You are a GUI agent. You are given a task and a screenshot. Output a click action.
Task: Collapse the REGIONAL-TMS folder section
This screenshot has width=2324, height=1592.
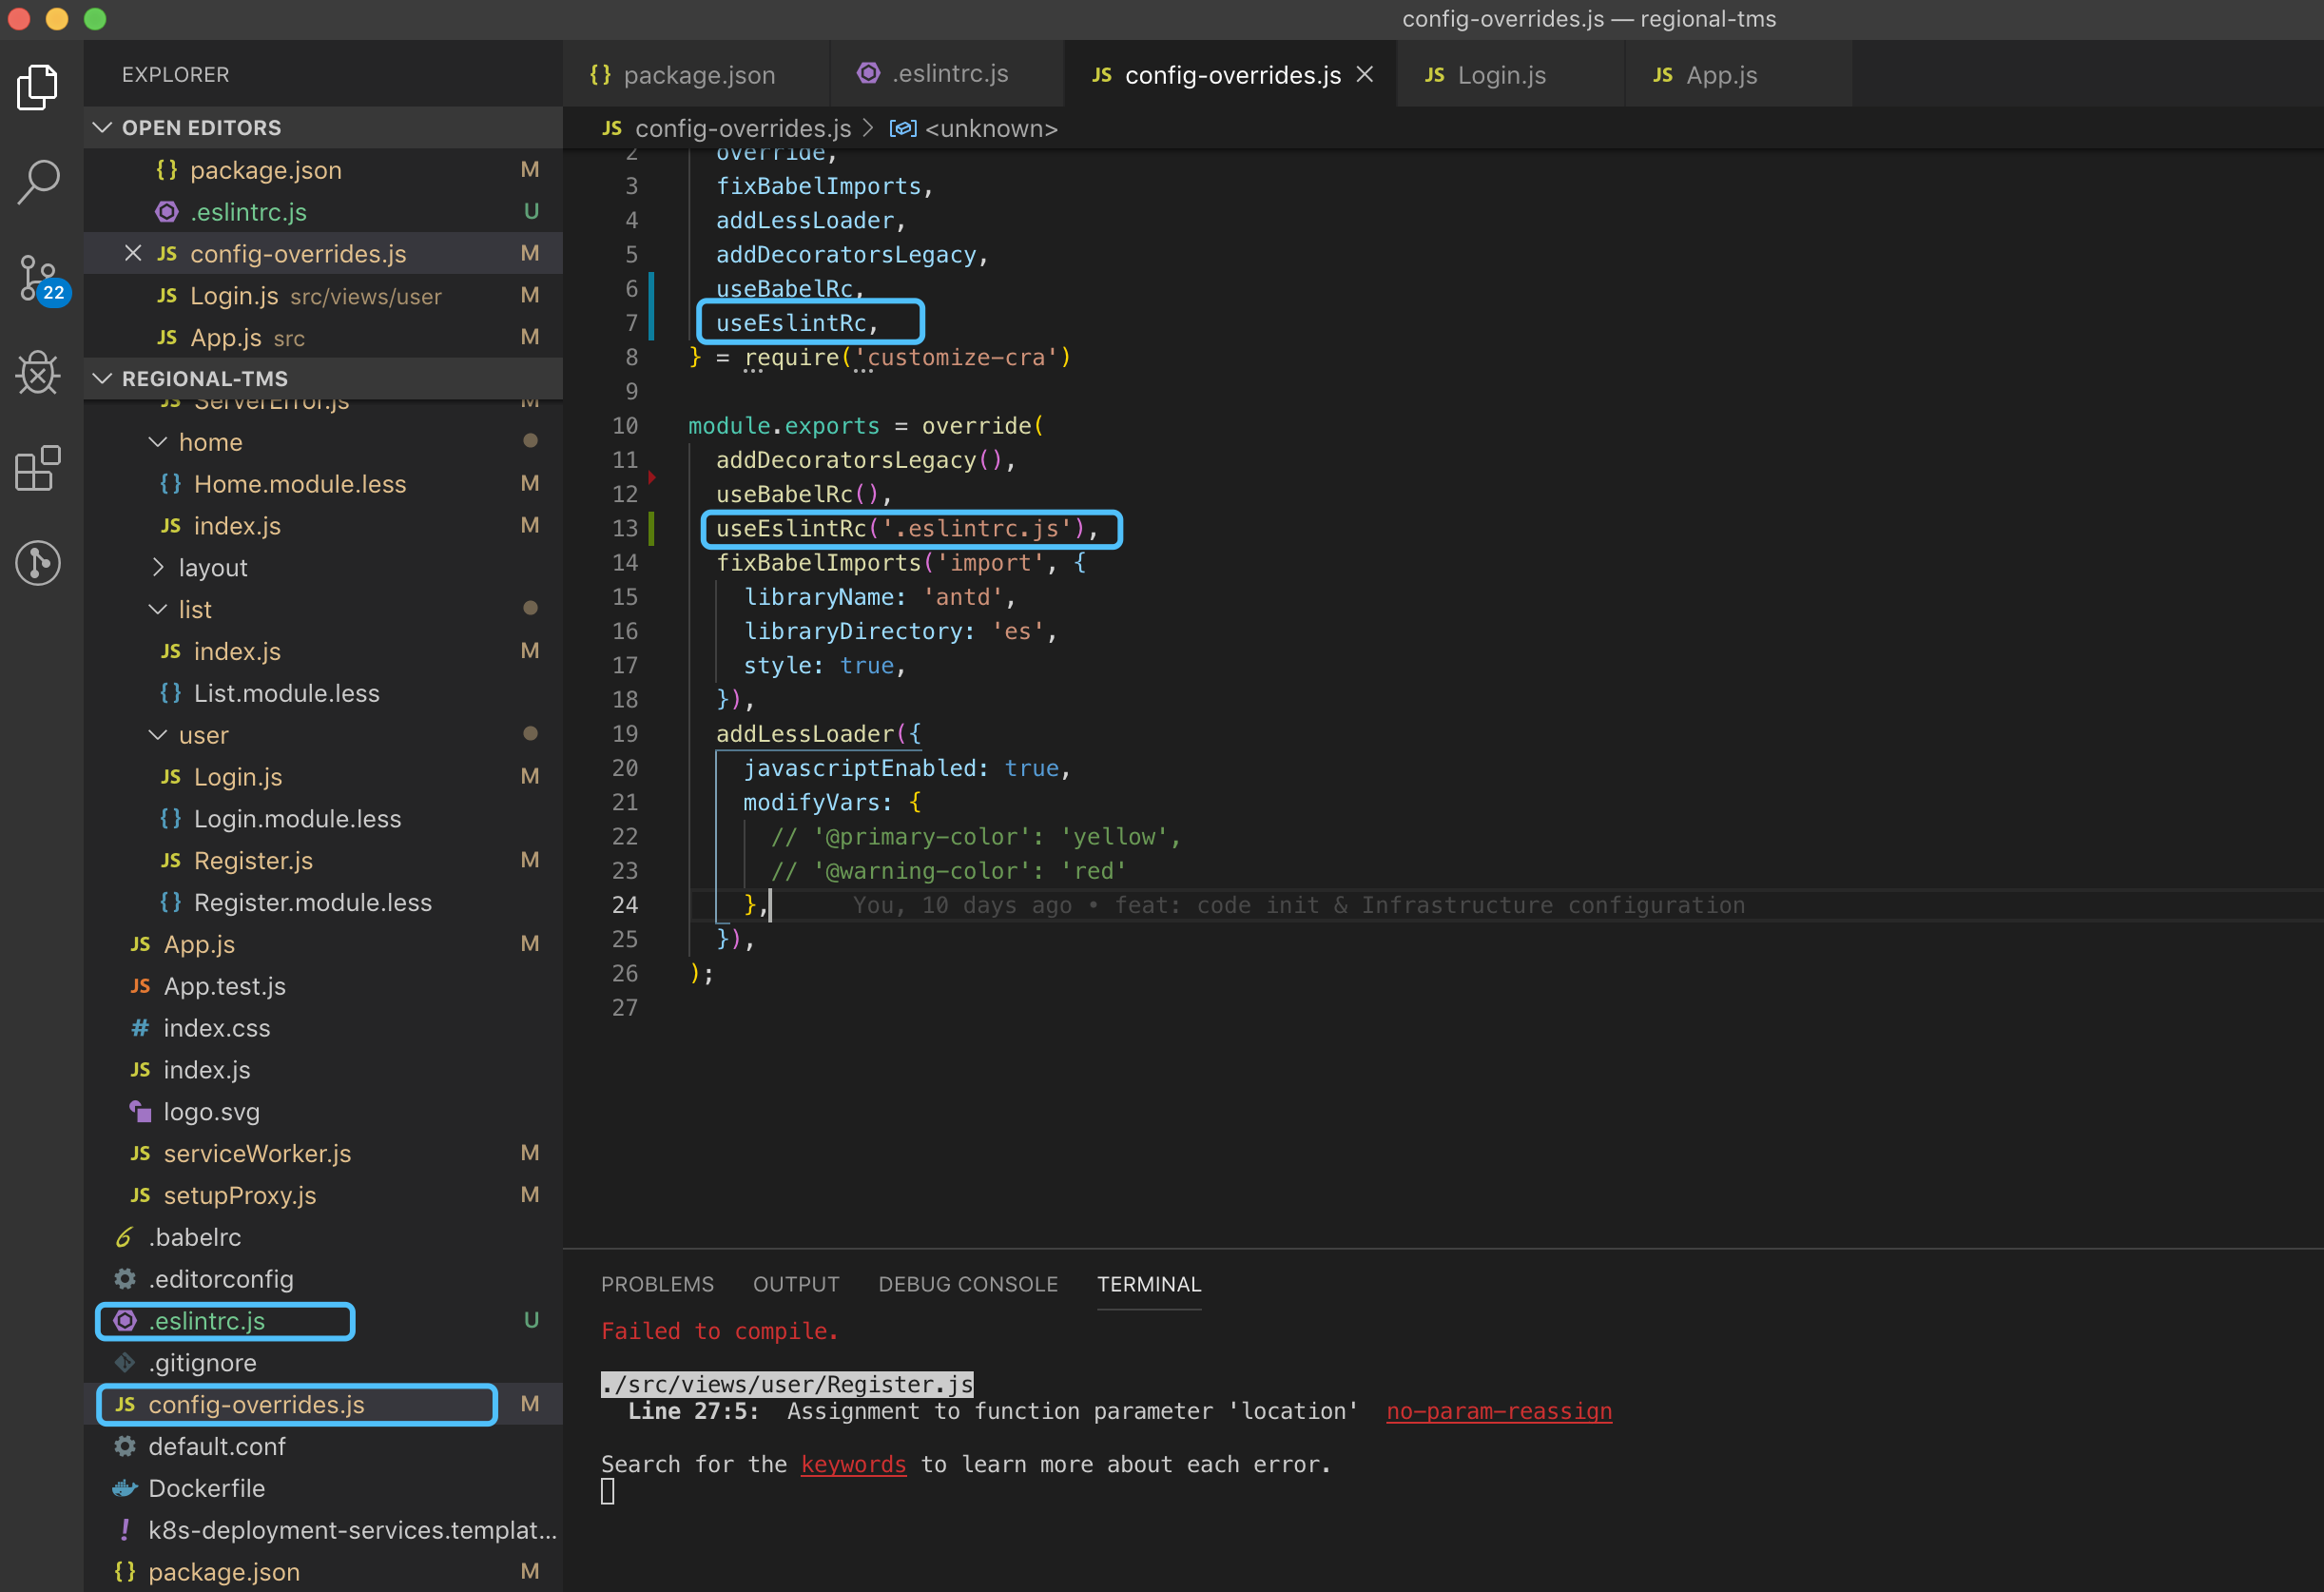pos(323,379)
